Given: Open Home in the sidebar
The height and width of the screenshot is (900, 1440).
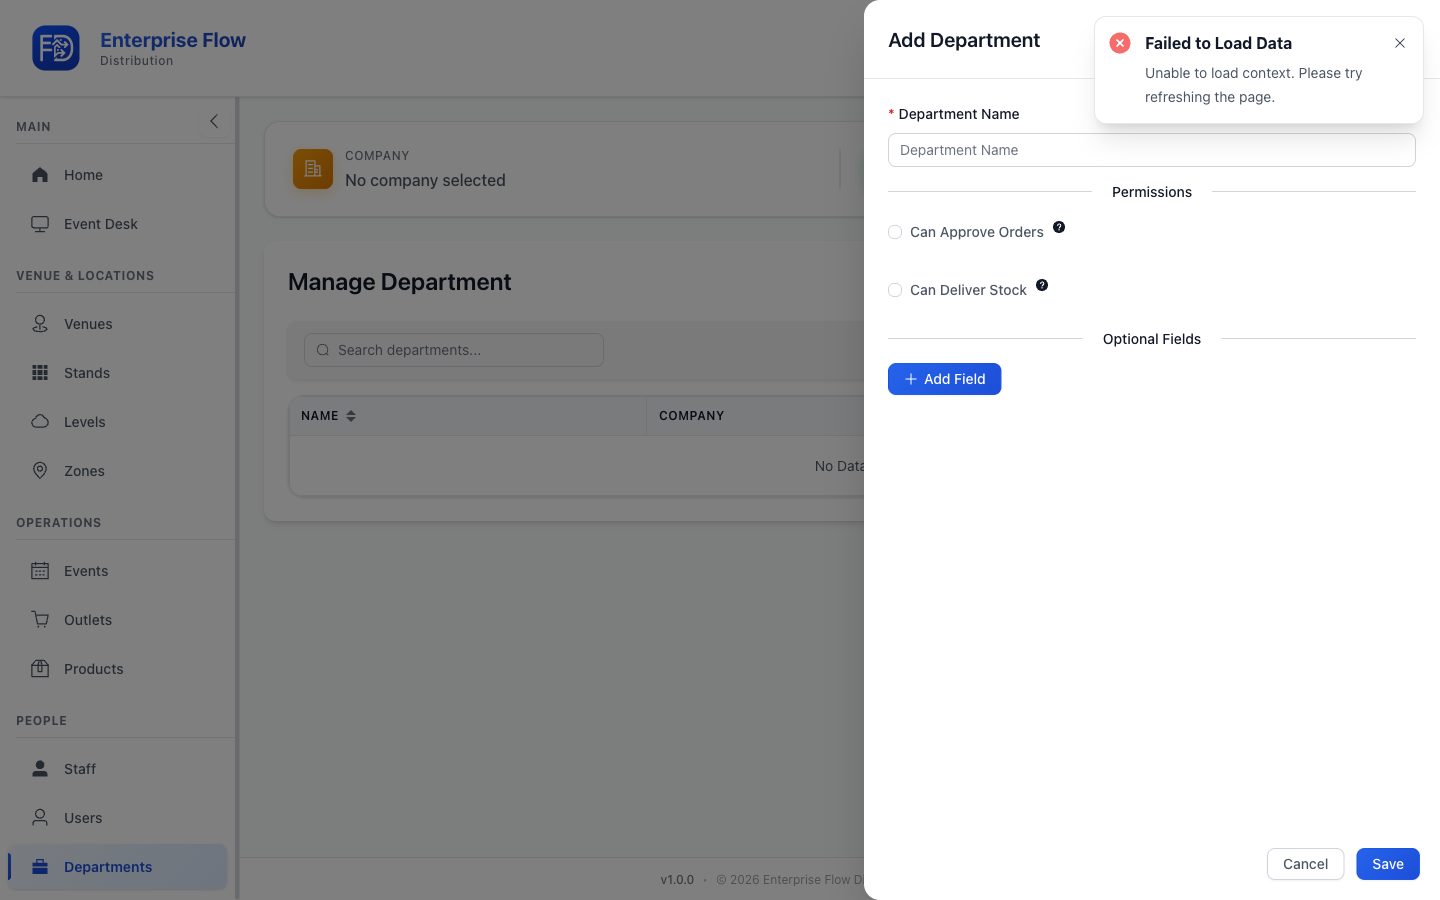Looking at the screenshot, I should 118,175.
